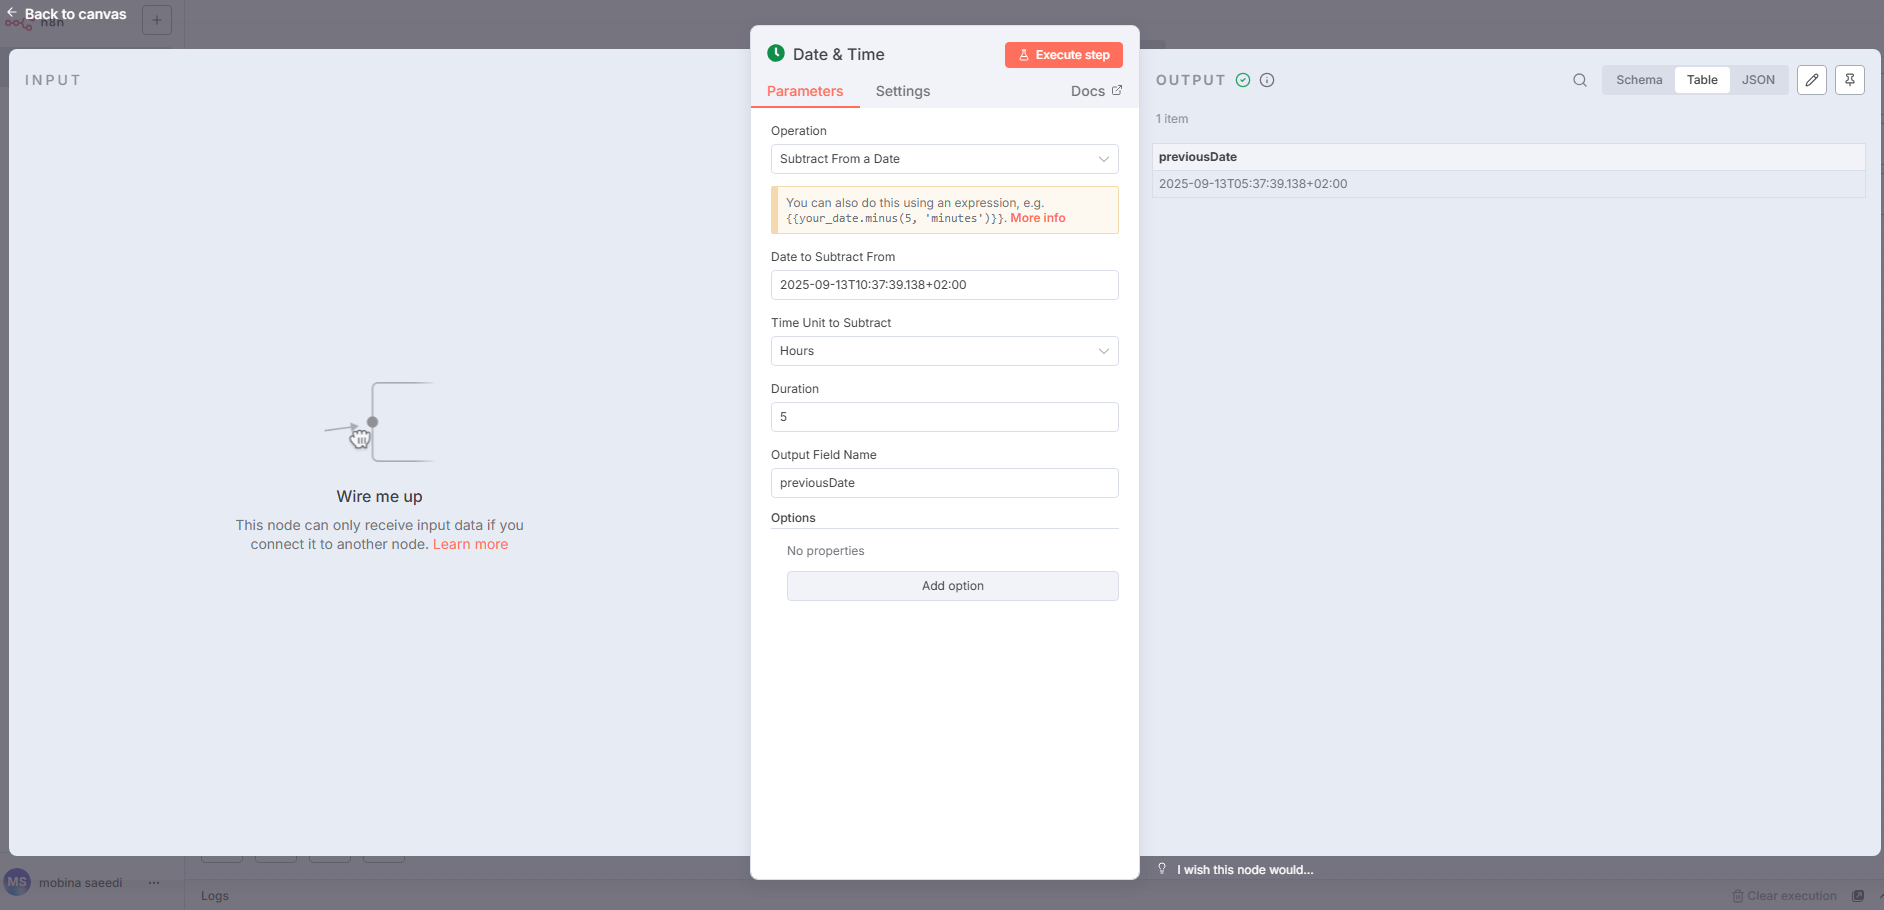The height and width of the screenshot is (910, 1884).
Task: Switch output view to JSON
Action: (x=1758, y=80)
